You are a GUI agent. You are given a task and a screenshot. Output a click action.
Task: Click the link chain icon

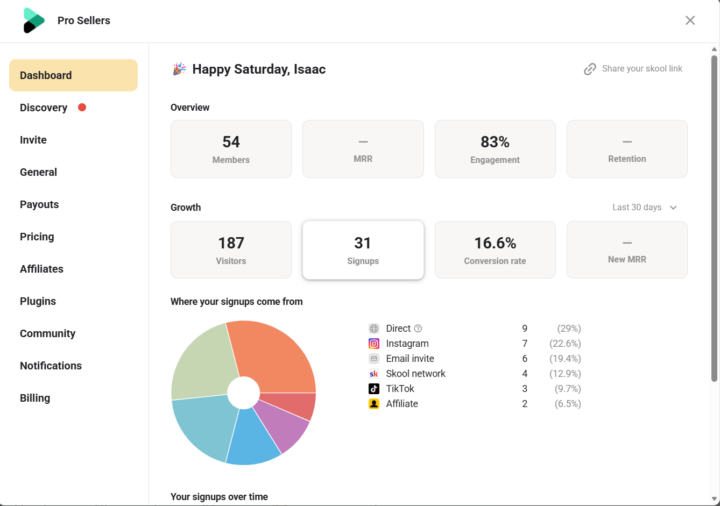coord(590,69)
